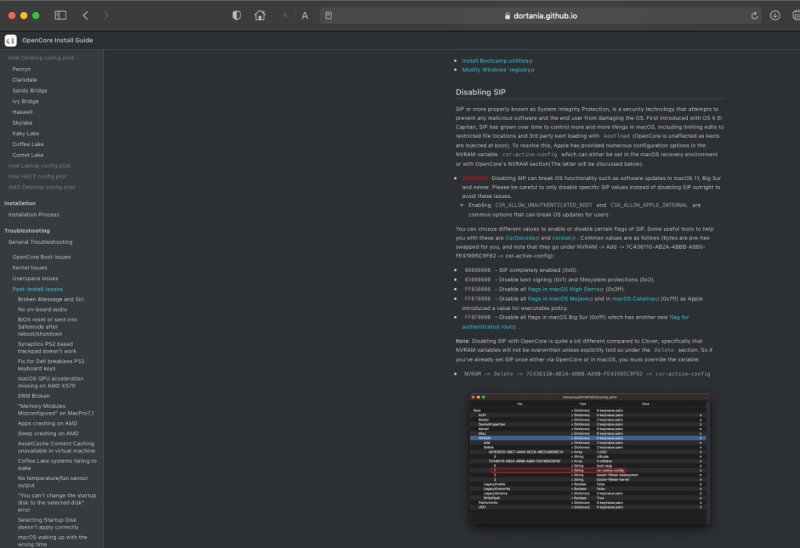
Task: Open Kernel Issues page
Action: click(x=30, y=268)
